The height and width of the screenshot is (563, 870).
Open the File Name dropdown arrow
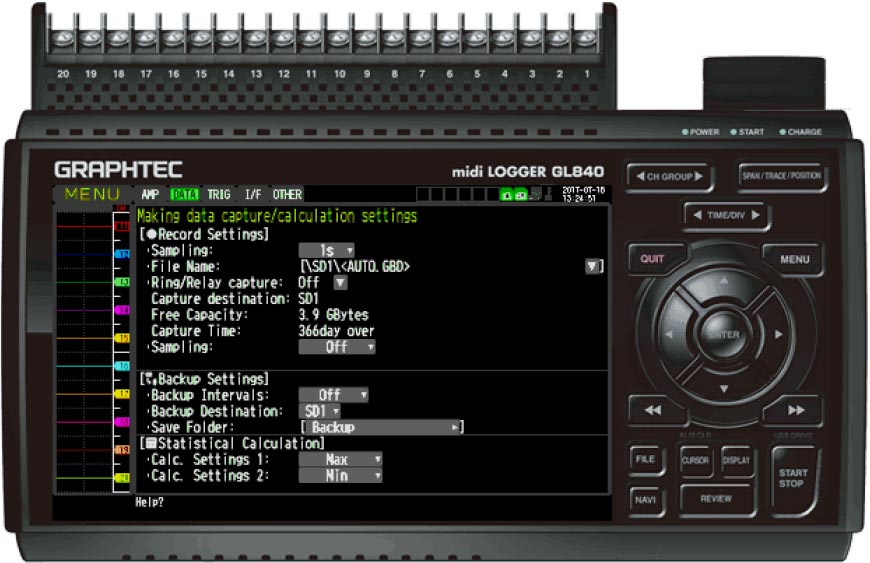tap(593, 266)
